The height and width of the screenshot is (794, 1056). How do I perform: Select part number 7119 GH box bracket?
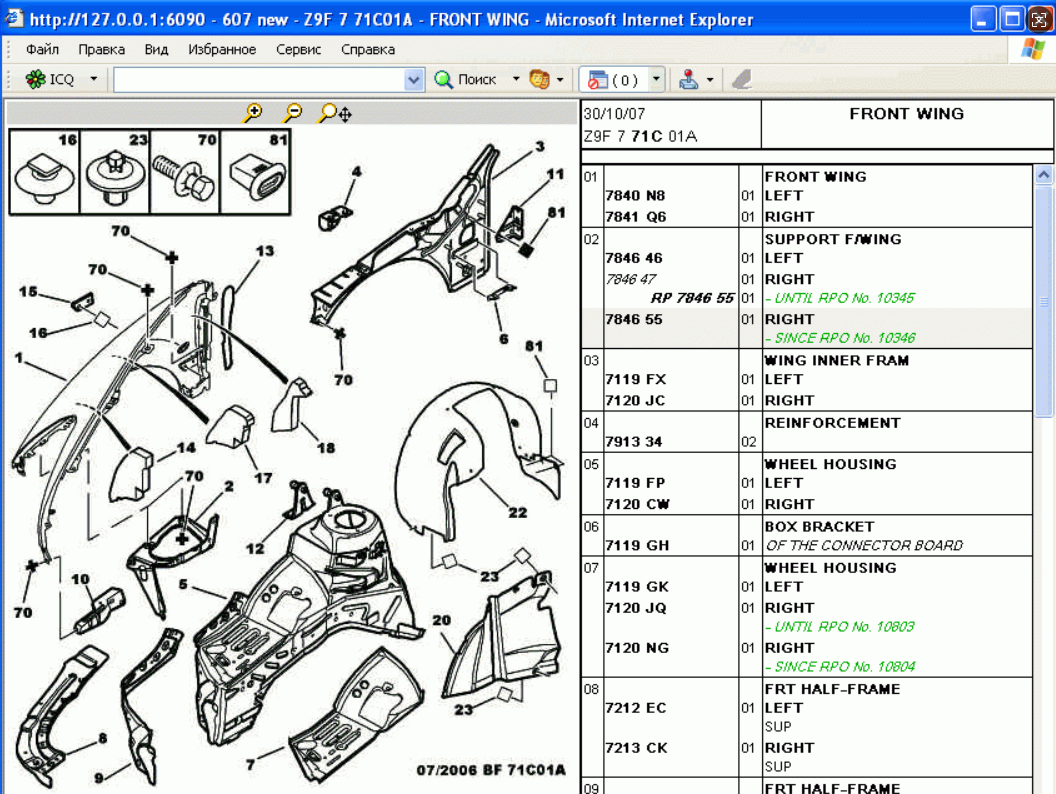point(637,546)
